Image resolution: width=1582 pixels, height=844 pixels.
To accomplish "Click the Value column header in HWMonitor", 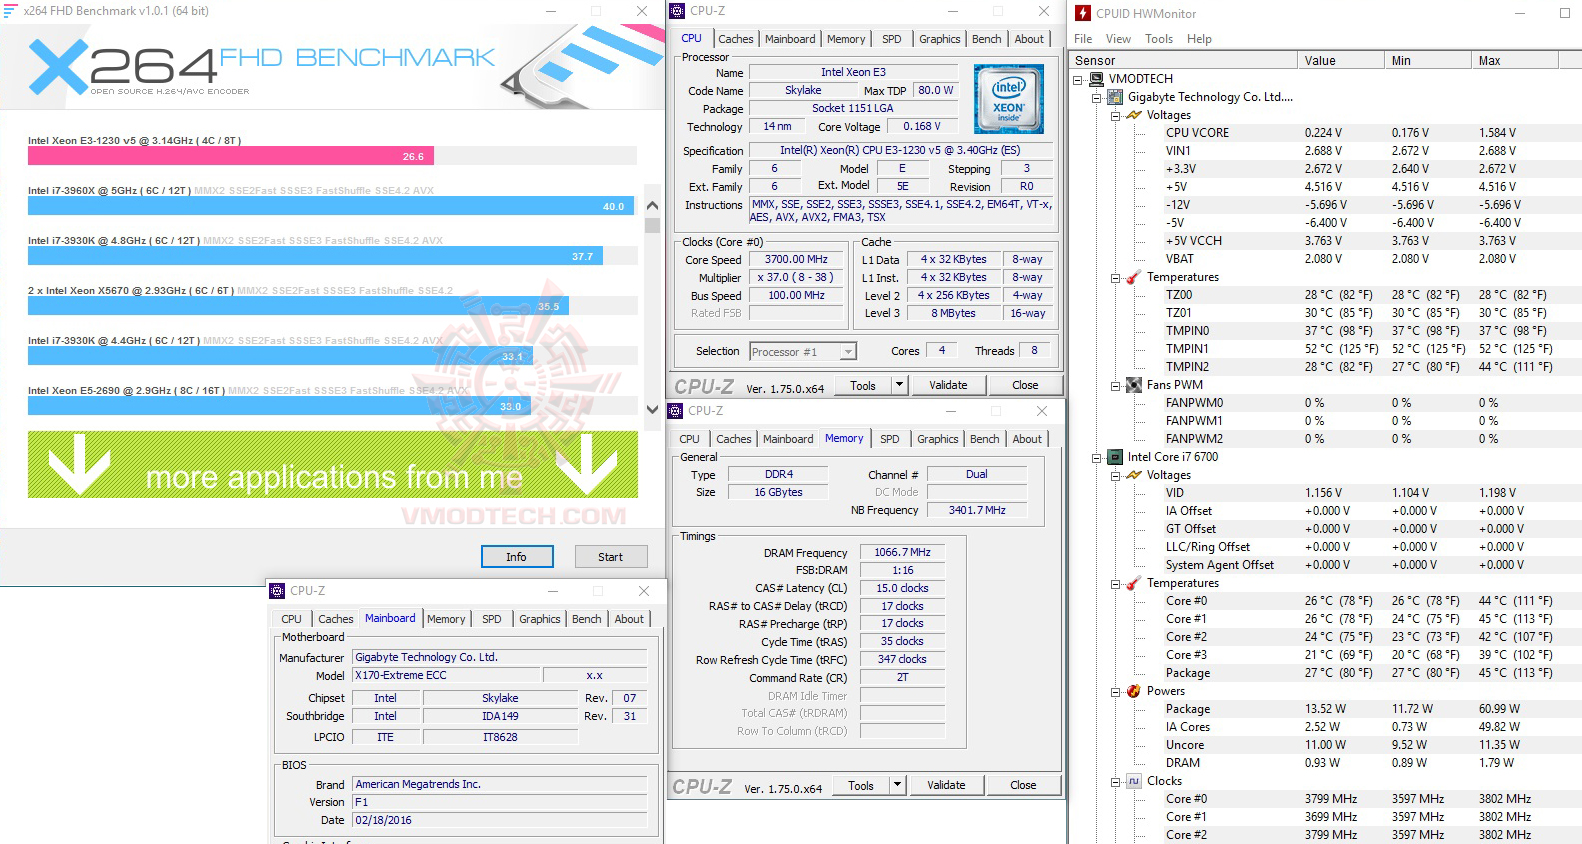I will tap(1341, 61).
